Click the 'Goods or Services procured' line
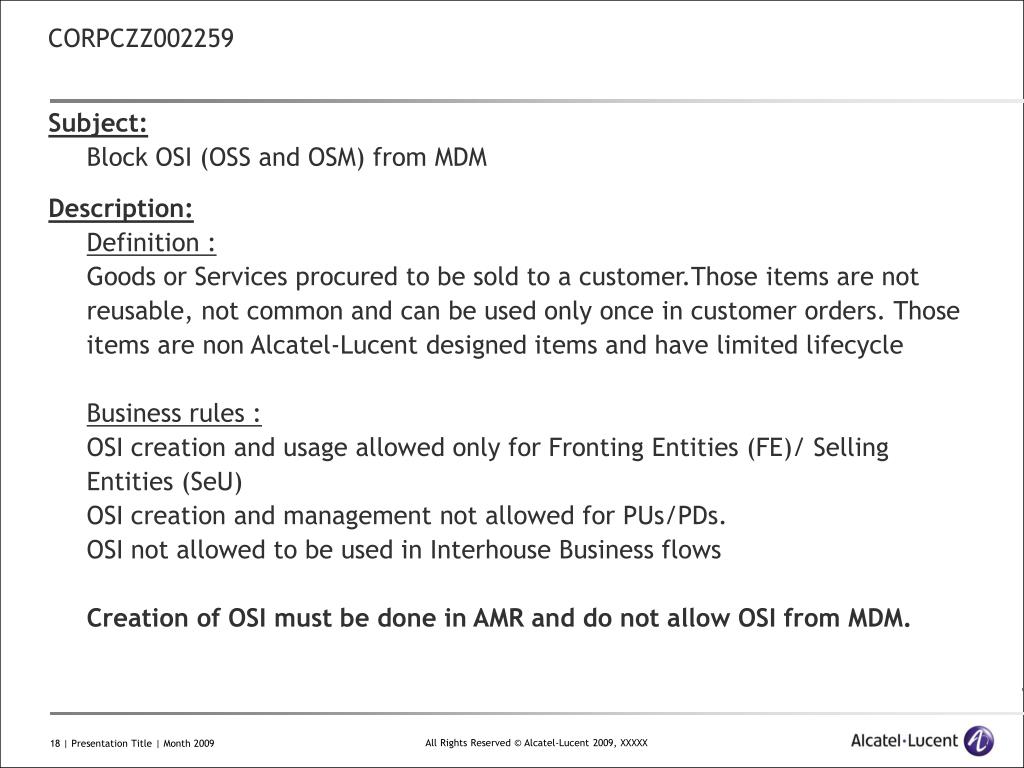This screenshot has width=1024, height=768. click(x=502, y=277)
